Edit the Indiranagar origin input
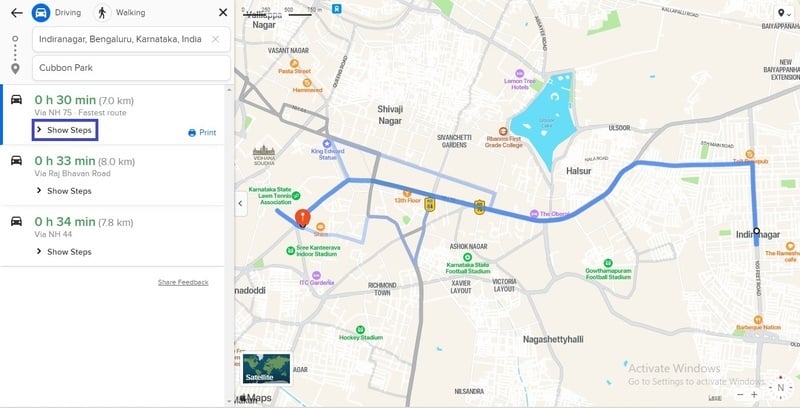Screen dimensions: 800x408 coord(131,39)
